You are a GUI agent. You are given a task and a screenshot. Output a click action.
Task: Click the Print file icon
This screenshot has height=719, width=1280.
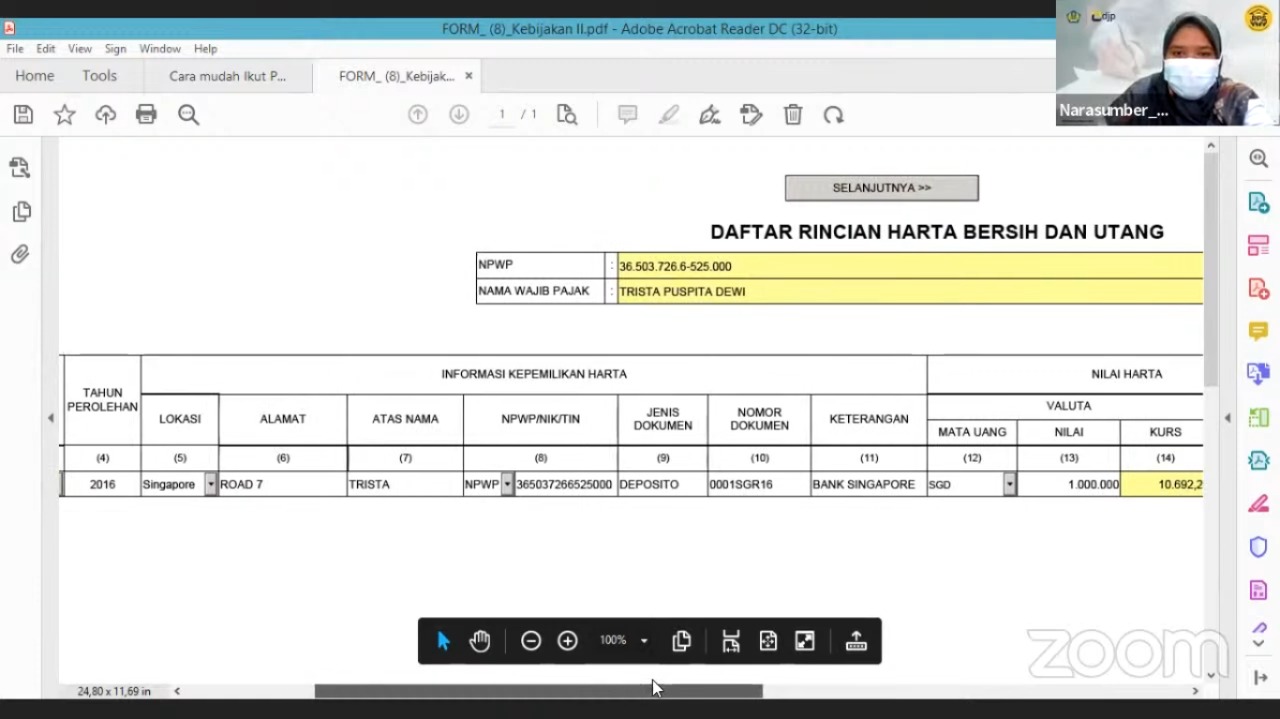tap(146, 115)
